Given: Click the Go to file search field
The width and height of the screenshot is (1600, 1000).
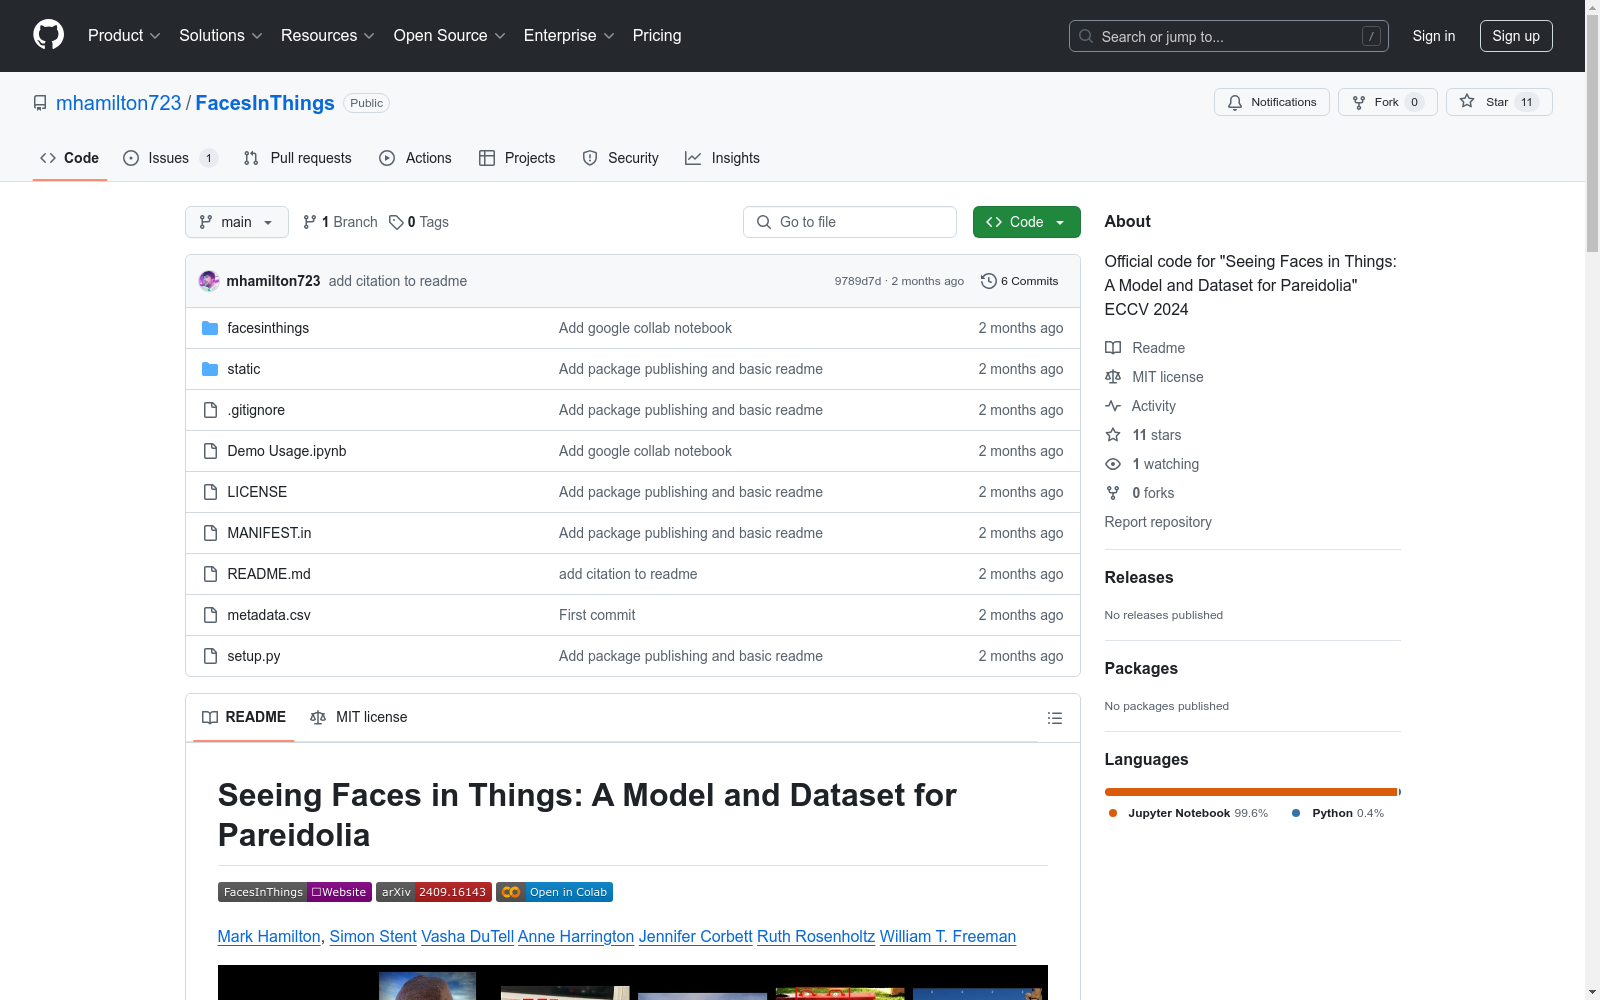Looking at the screenshot, I should [x=850, y=222].
